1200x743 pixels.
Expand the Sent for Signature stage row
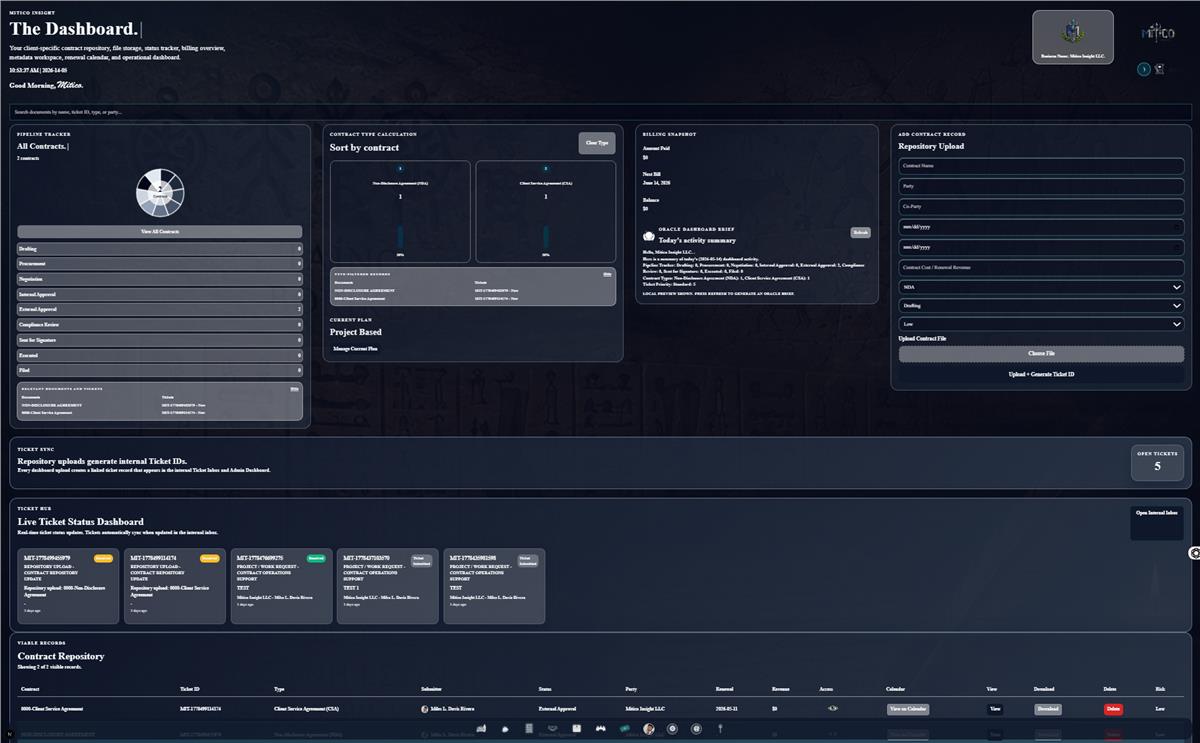click(x=160, y=340)
